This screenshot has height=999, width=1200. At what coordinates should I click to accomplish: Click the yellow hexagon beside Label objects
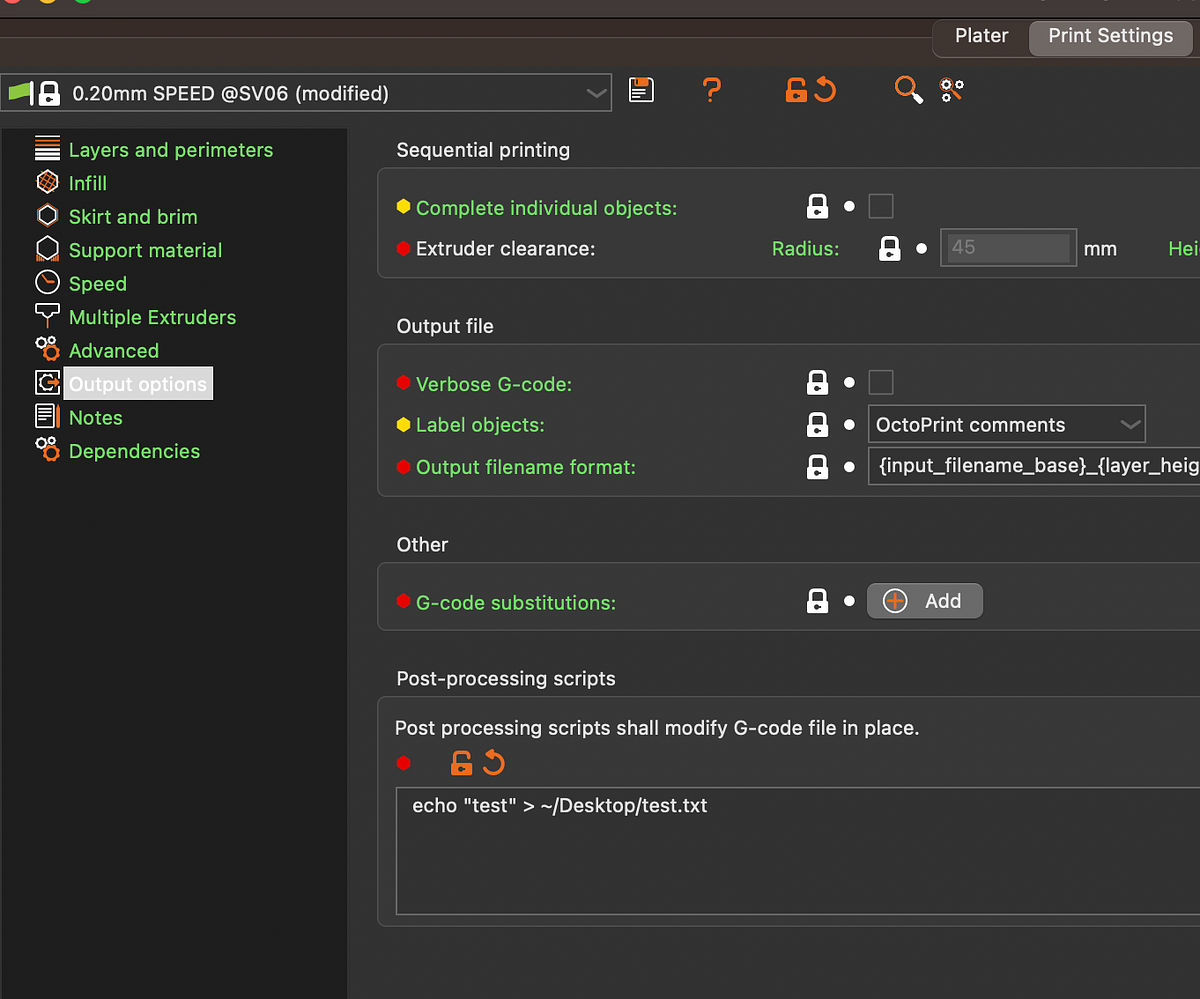coord(403,425)
